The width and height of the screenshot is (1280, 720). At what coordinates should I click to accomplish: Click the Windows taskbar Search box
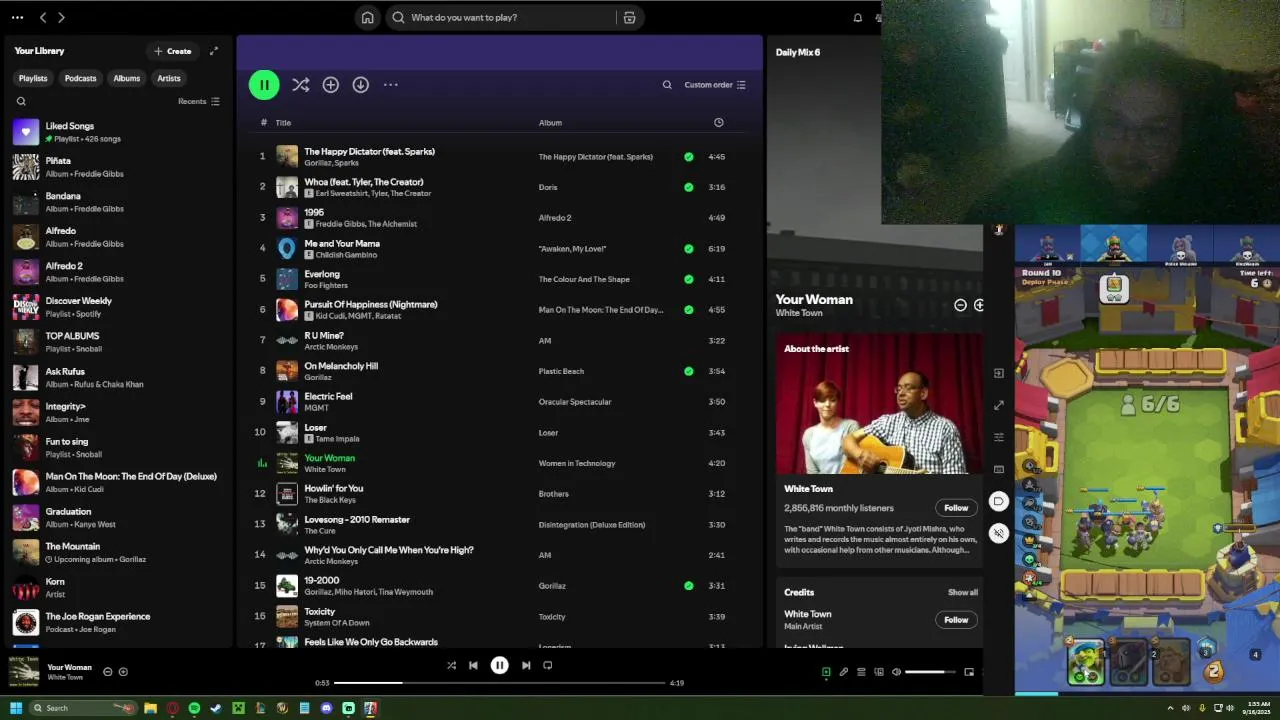[81, 708]
